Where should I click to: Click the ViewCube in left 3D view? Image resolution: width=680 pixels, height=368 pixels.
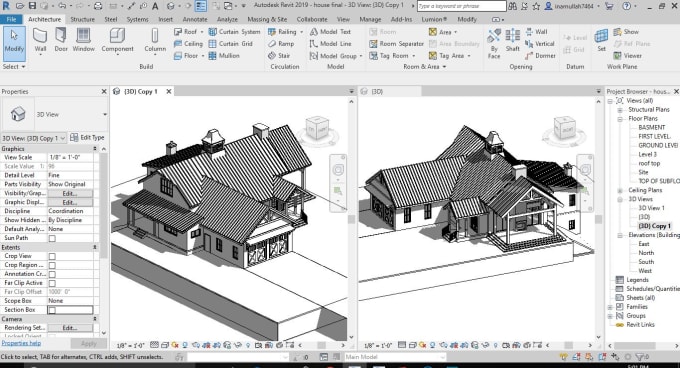(317, 128)
